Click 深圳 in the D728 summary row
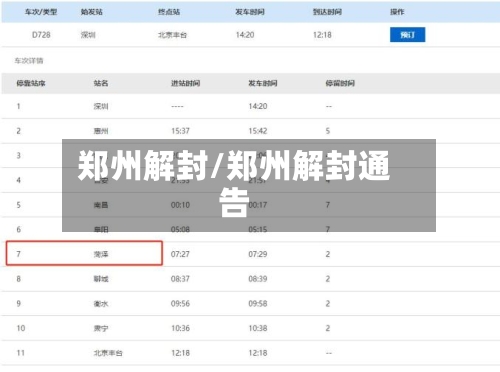Screen dimensions: 500x372 pyautogui.click(x=88, y=35)
